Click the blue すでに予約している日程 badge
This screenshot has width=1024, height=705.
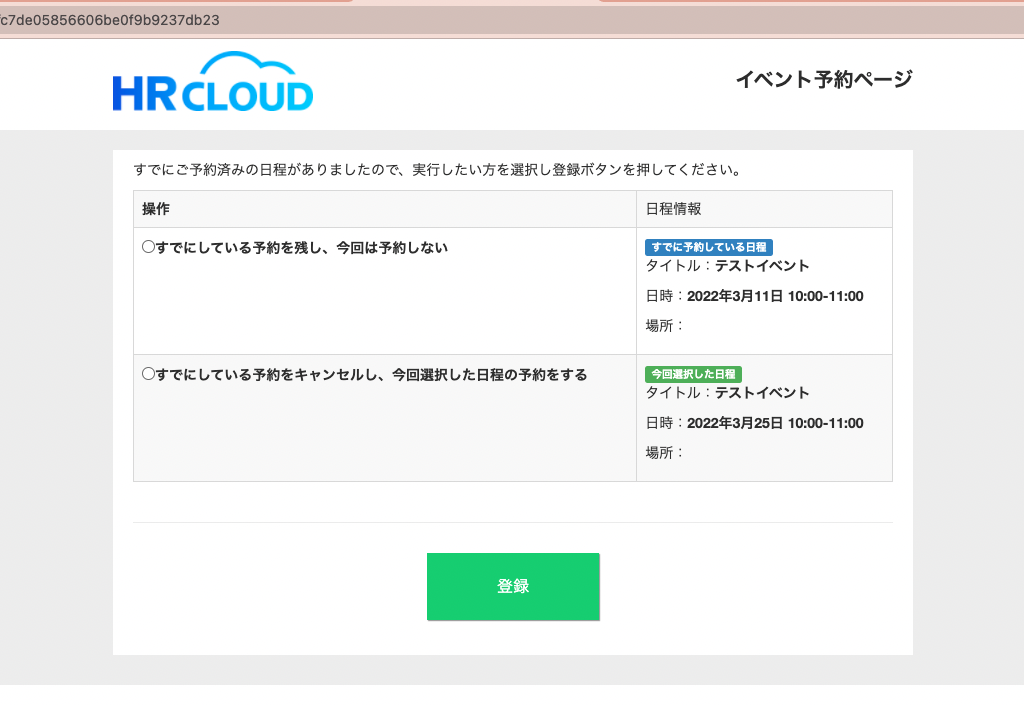click(x=709, y=247)
